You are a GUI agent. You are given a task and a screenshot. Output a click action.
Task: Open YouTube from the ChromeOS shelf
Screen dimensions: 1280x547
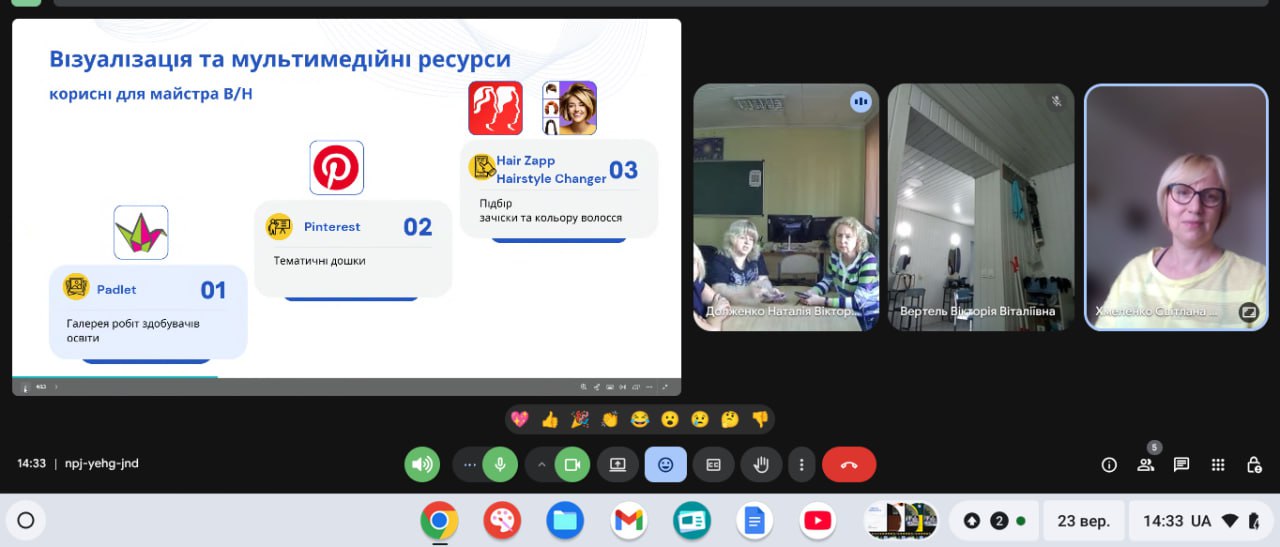click(x=817, y=521)
